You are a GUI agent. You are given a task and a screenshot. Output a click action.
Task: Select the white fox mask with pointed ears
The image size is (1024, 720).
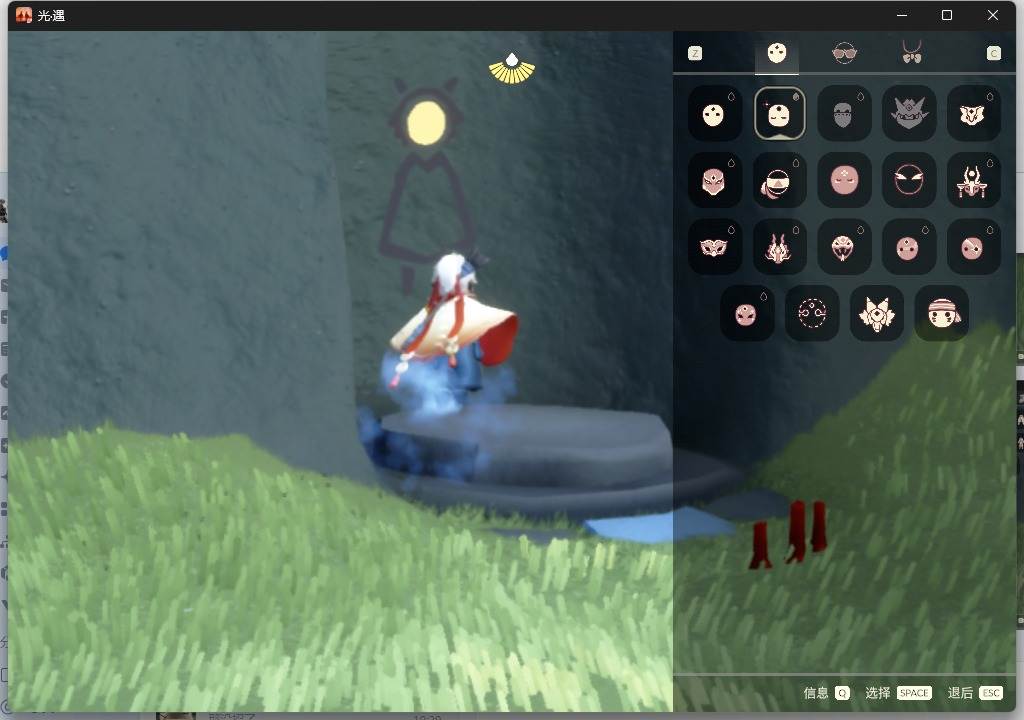coord(876,314)
